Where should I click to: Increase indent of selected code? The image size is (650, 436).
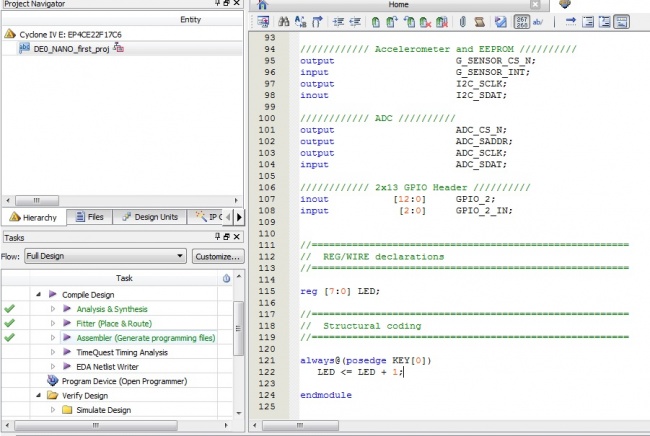339,22
